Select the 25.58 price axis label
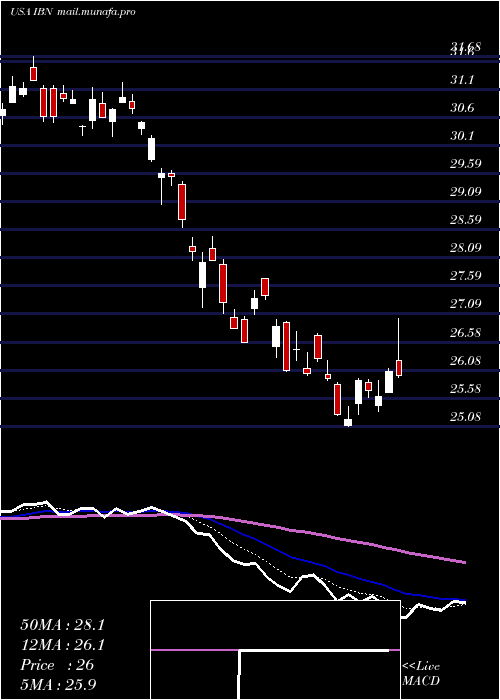The height and width of the screenshot is (700, 500). point(466,389)
